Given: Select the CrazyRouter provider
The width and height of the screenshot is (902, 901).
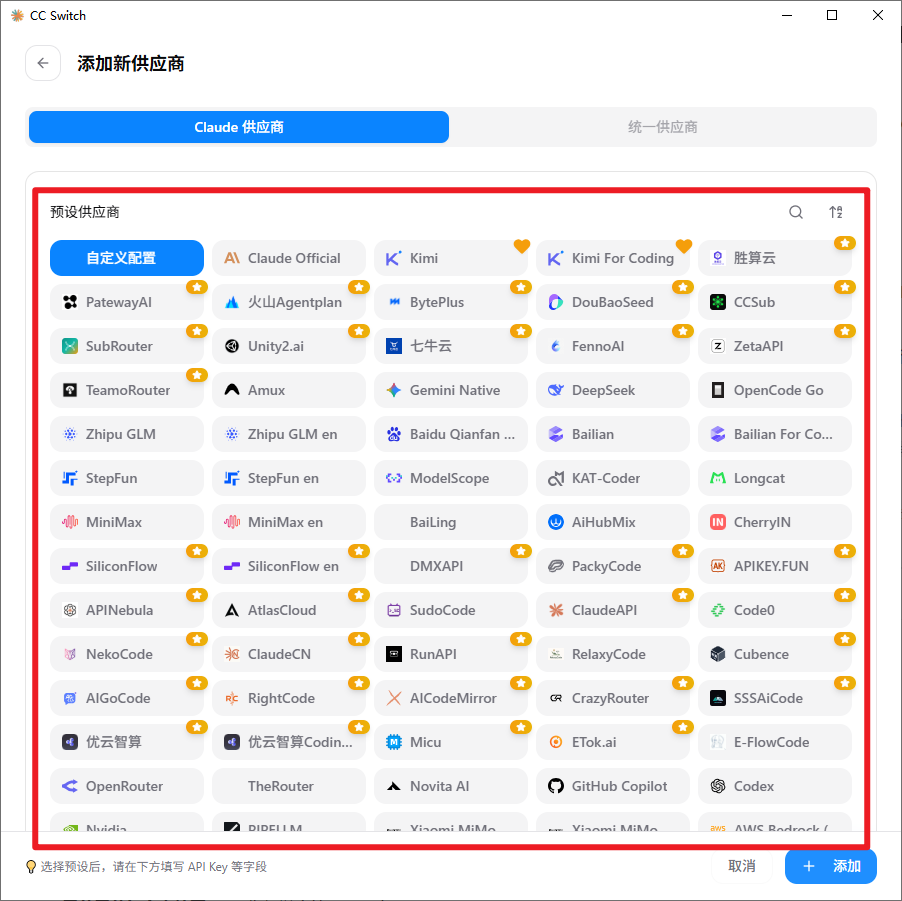Looking at the screenshot, I should point(613,698).
